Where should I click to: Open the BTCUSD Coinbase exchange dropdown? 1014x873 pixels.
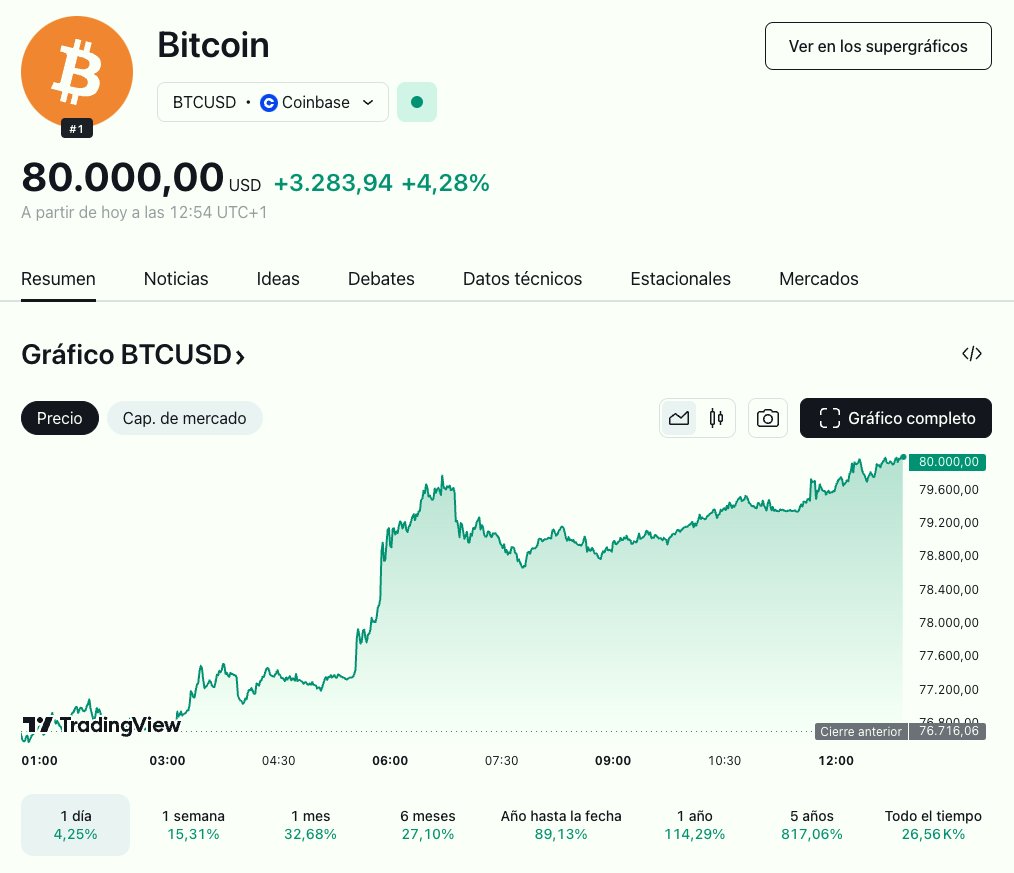[273, 102]
